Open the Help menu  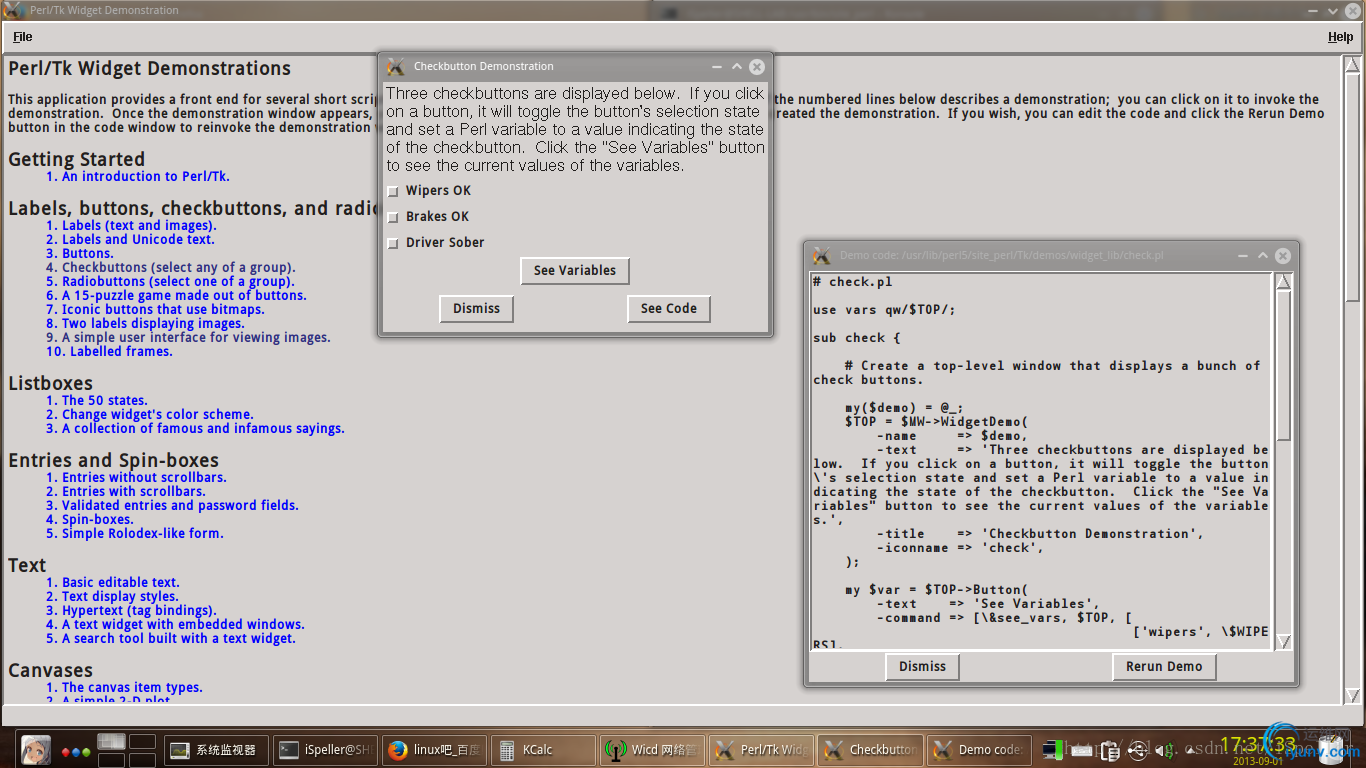coord(1340,37)
